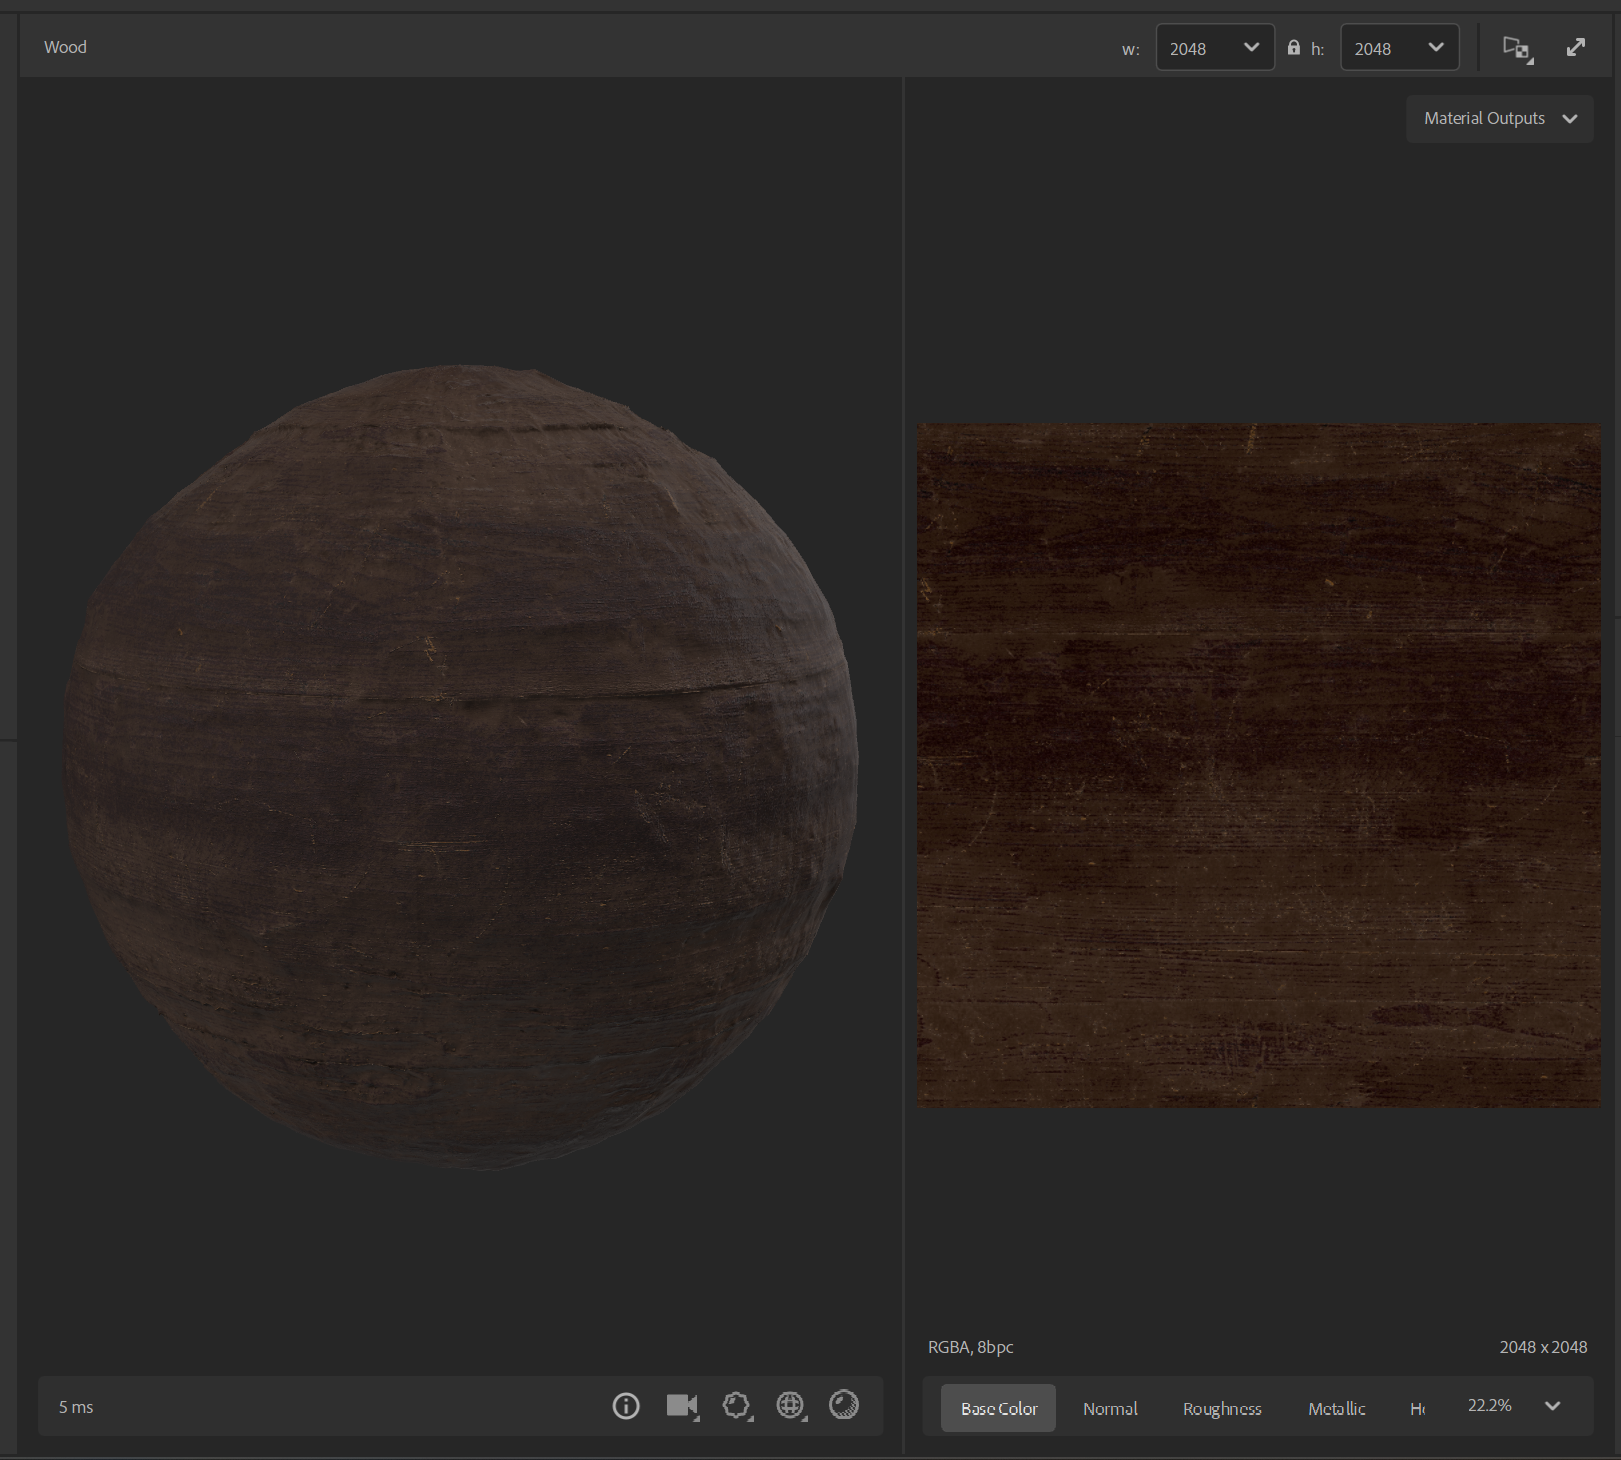Image resolution: width=1621 pixels, height=1460 pixels.
Task: Switch to the Metallic channel tab
Action: click(1336, 1408)
